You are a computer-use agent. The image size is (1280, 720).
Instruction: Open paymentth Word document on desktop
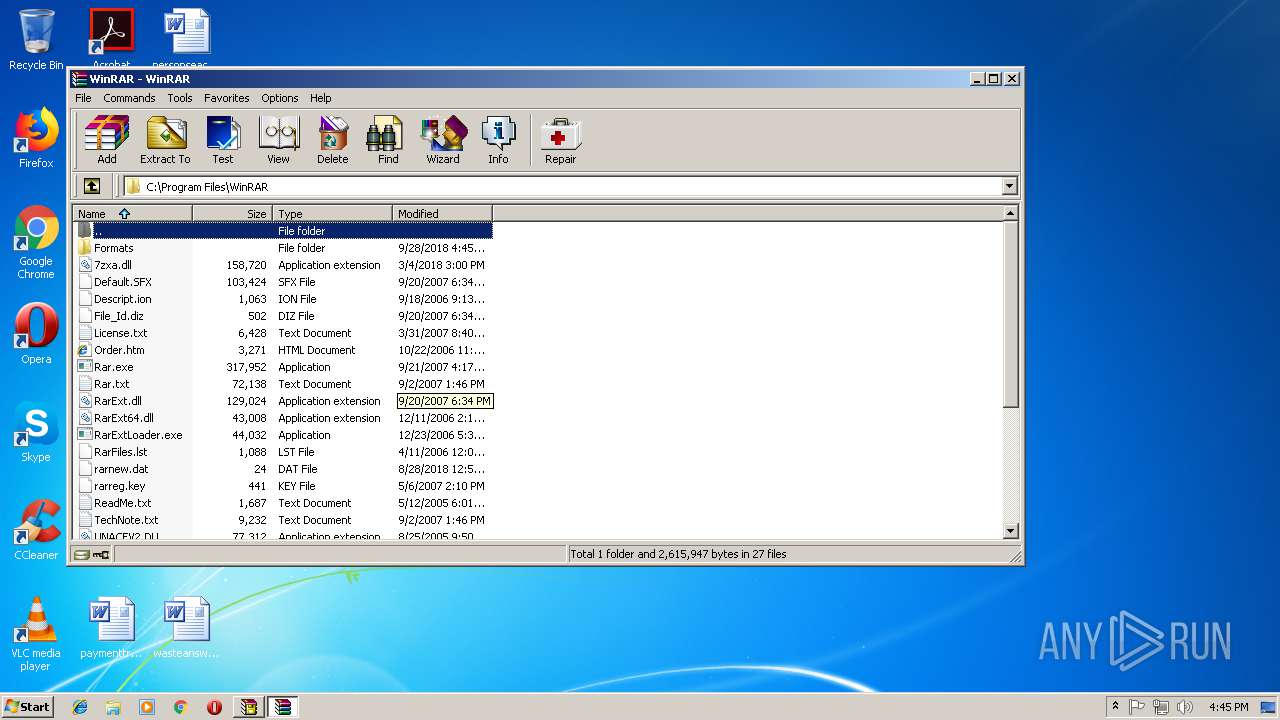coord(111,628)
